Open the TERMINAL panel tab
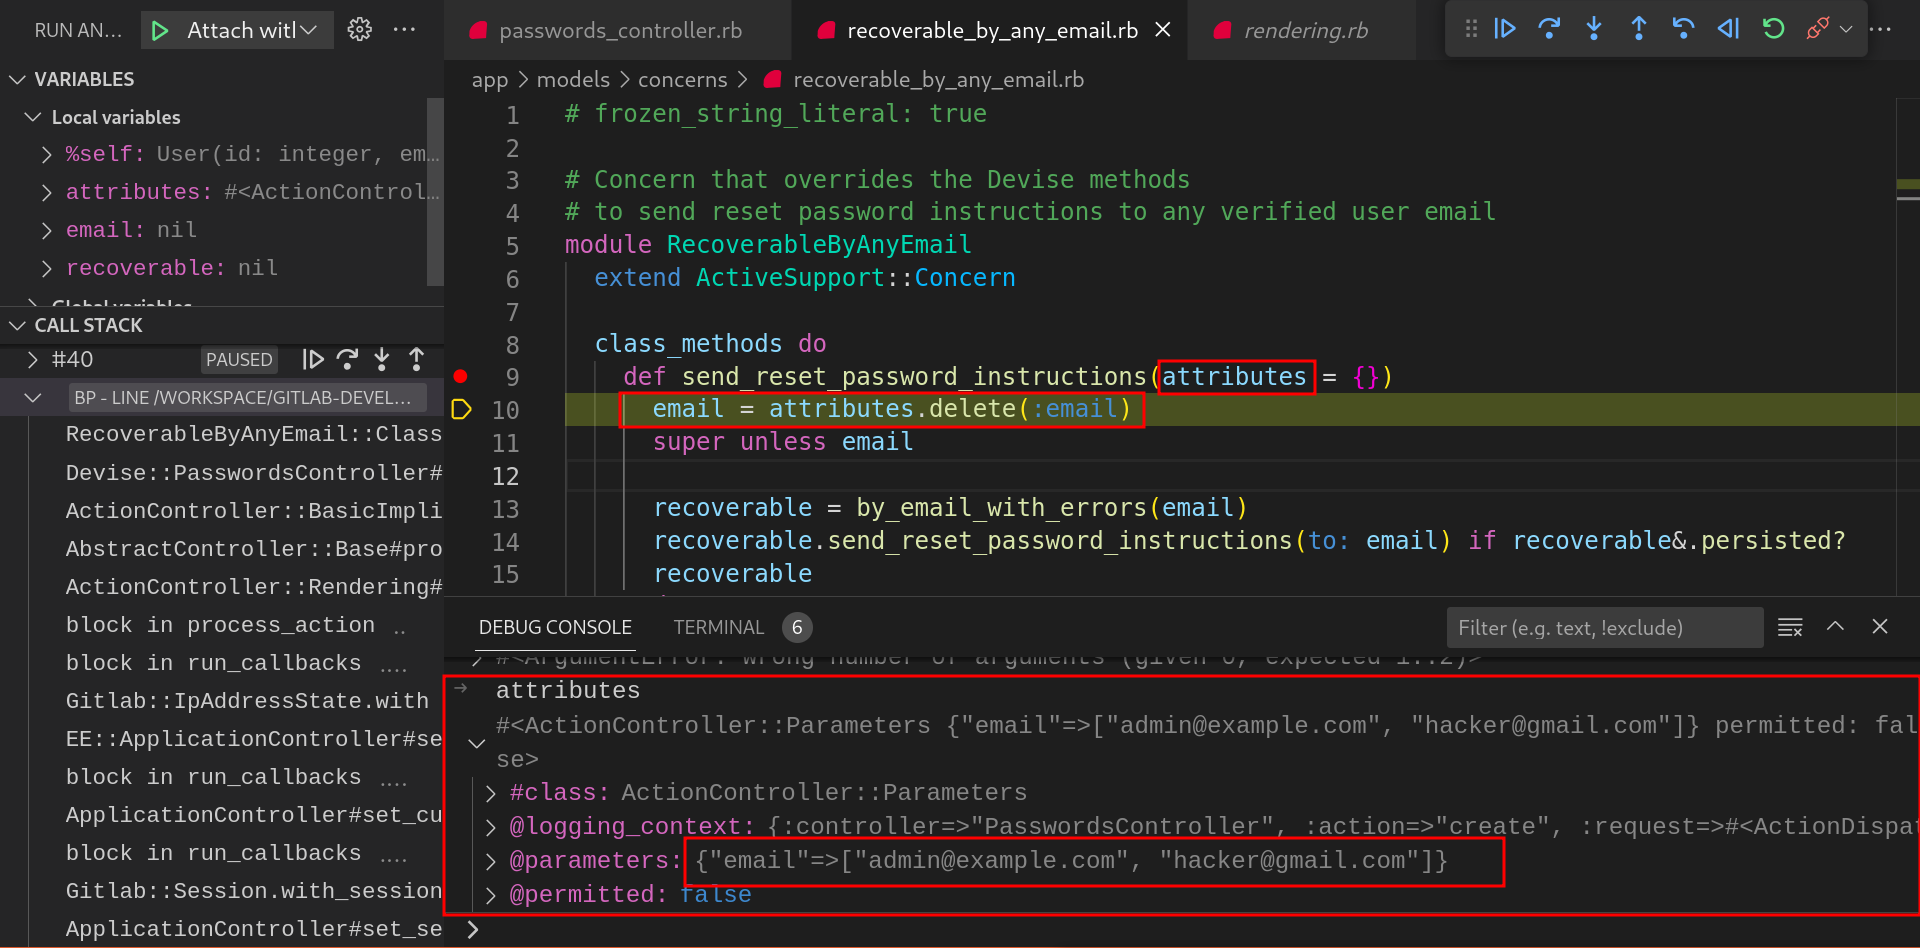Image resolution: width=1920 pixels, height=948 pixels. 718,627
